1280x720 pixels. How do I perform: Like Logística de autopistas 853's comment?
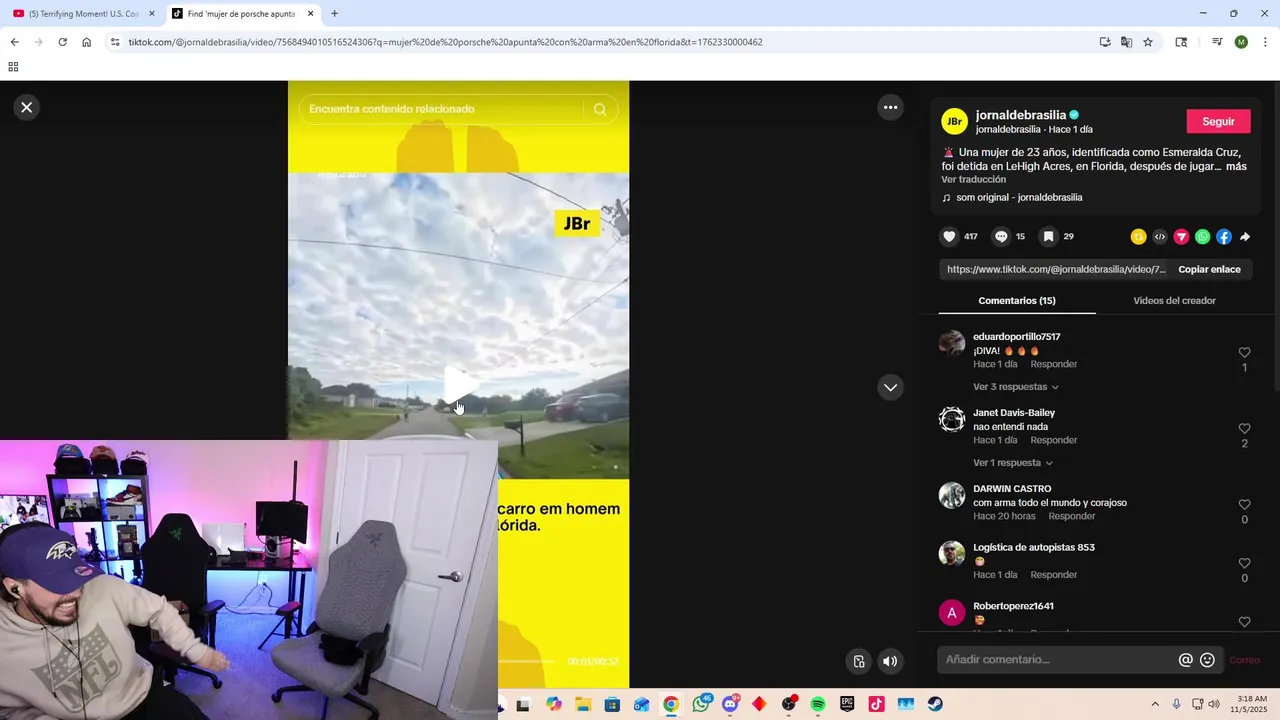pos(1244,564)
